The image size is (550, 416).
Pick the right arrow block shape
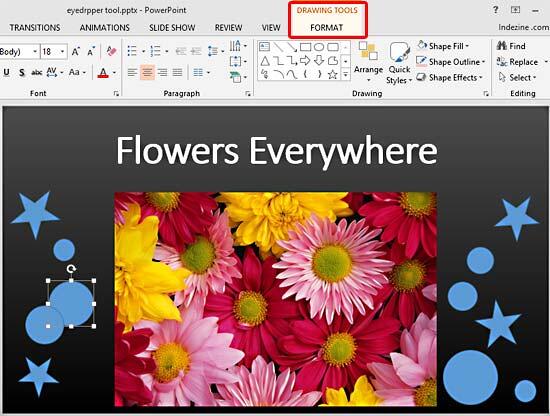305,61
